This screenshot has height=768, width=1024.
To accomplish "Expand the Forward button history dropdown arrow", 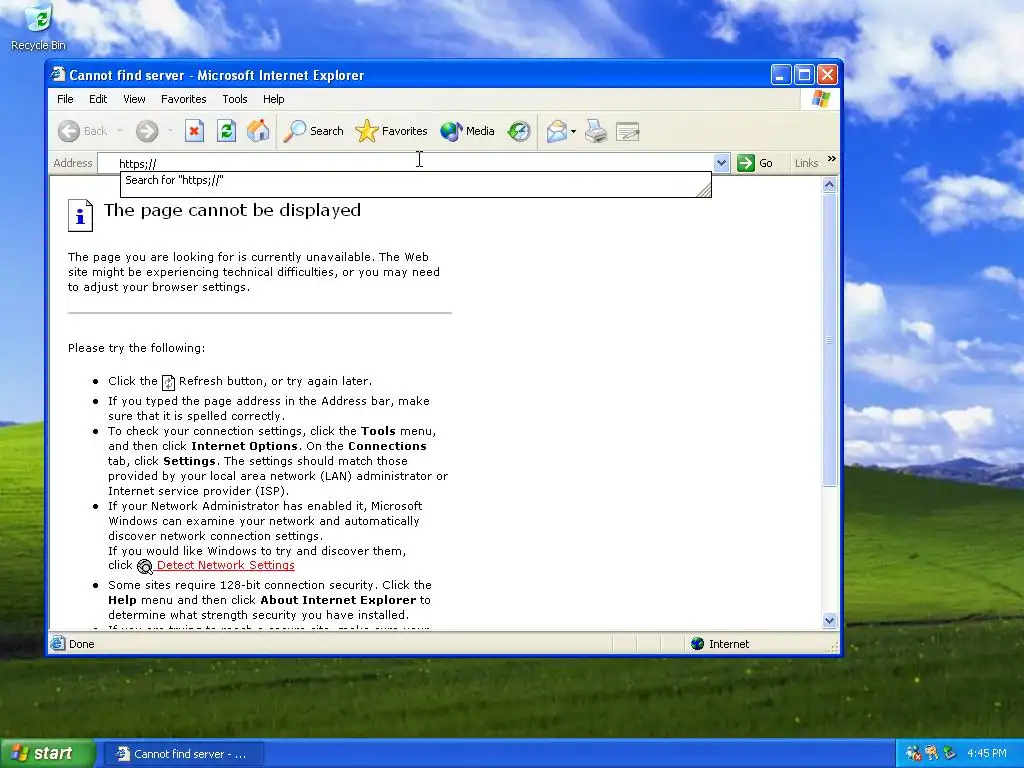I will (x=170, y=131).
